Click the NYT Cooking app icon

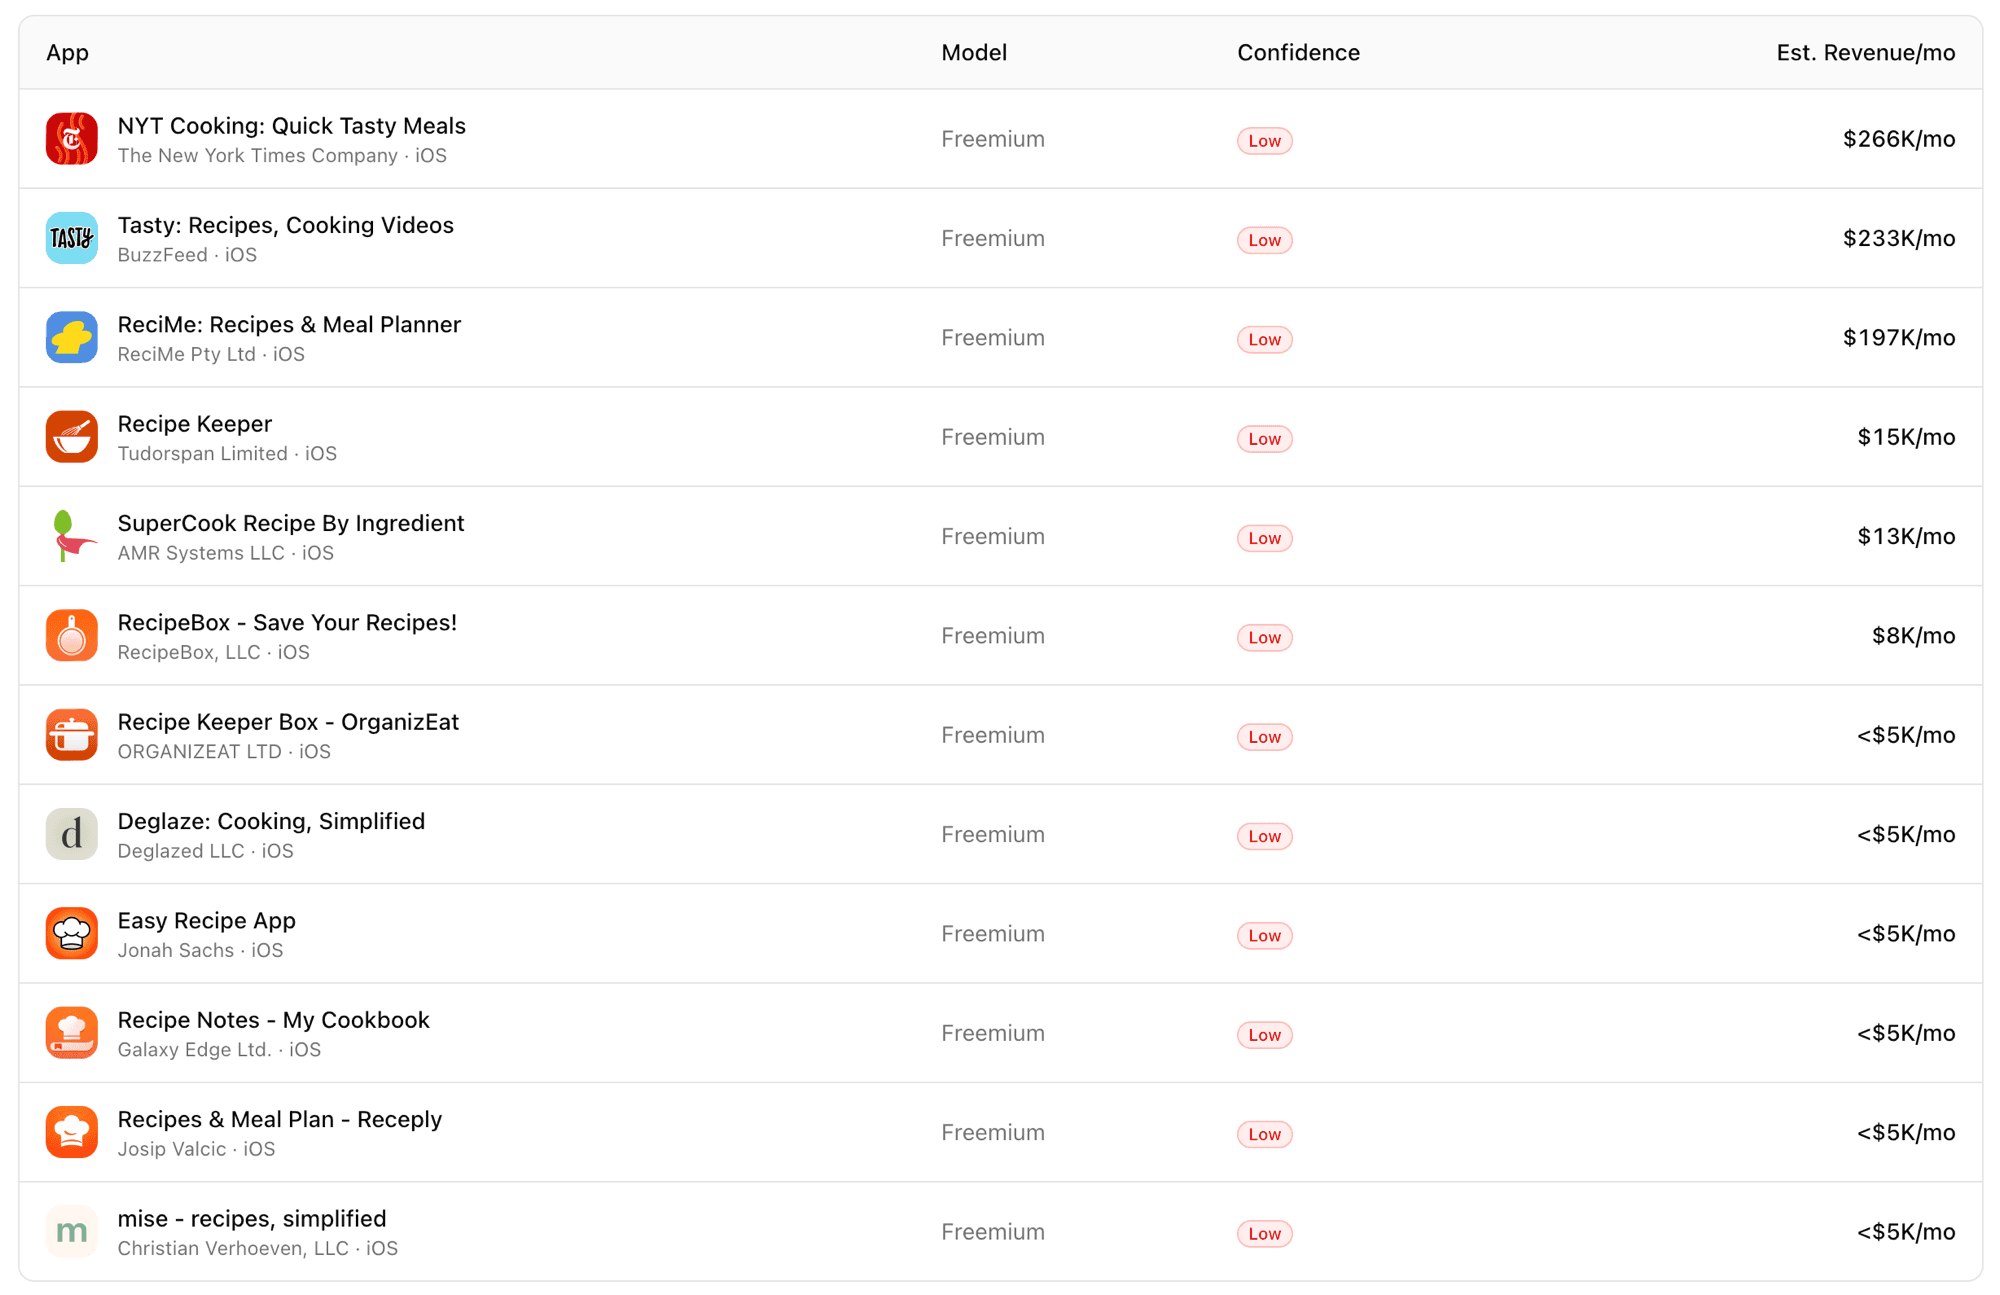72,139
